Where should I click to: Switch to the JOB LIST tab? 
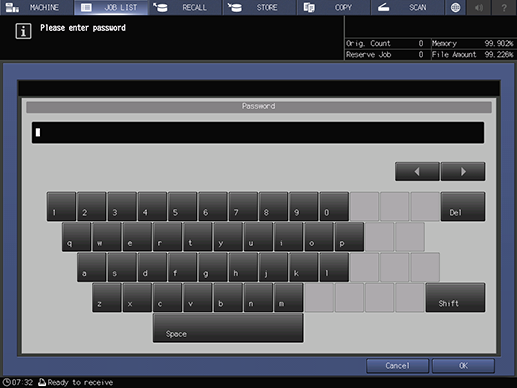coord(111,7)
